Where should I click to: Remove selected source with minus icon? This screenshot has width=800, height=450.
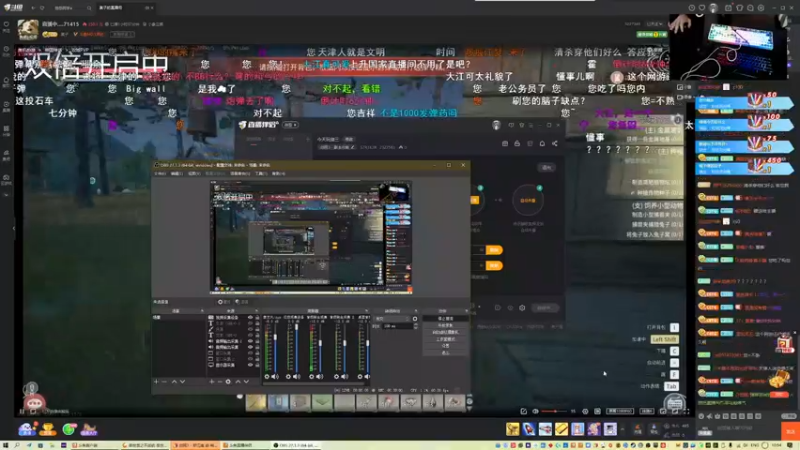[220, 382]
